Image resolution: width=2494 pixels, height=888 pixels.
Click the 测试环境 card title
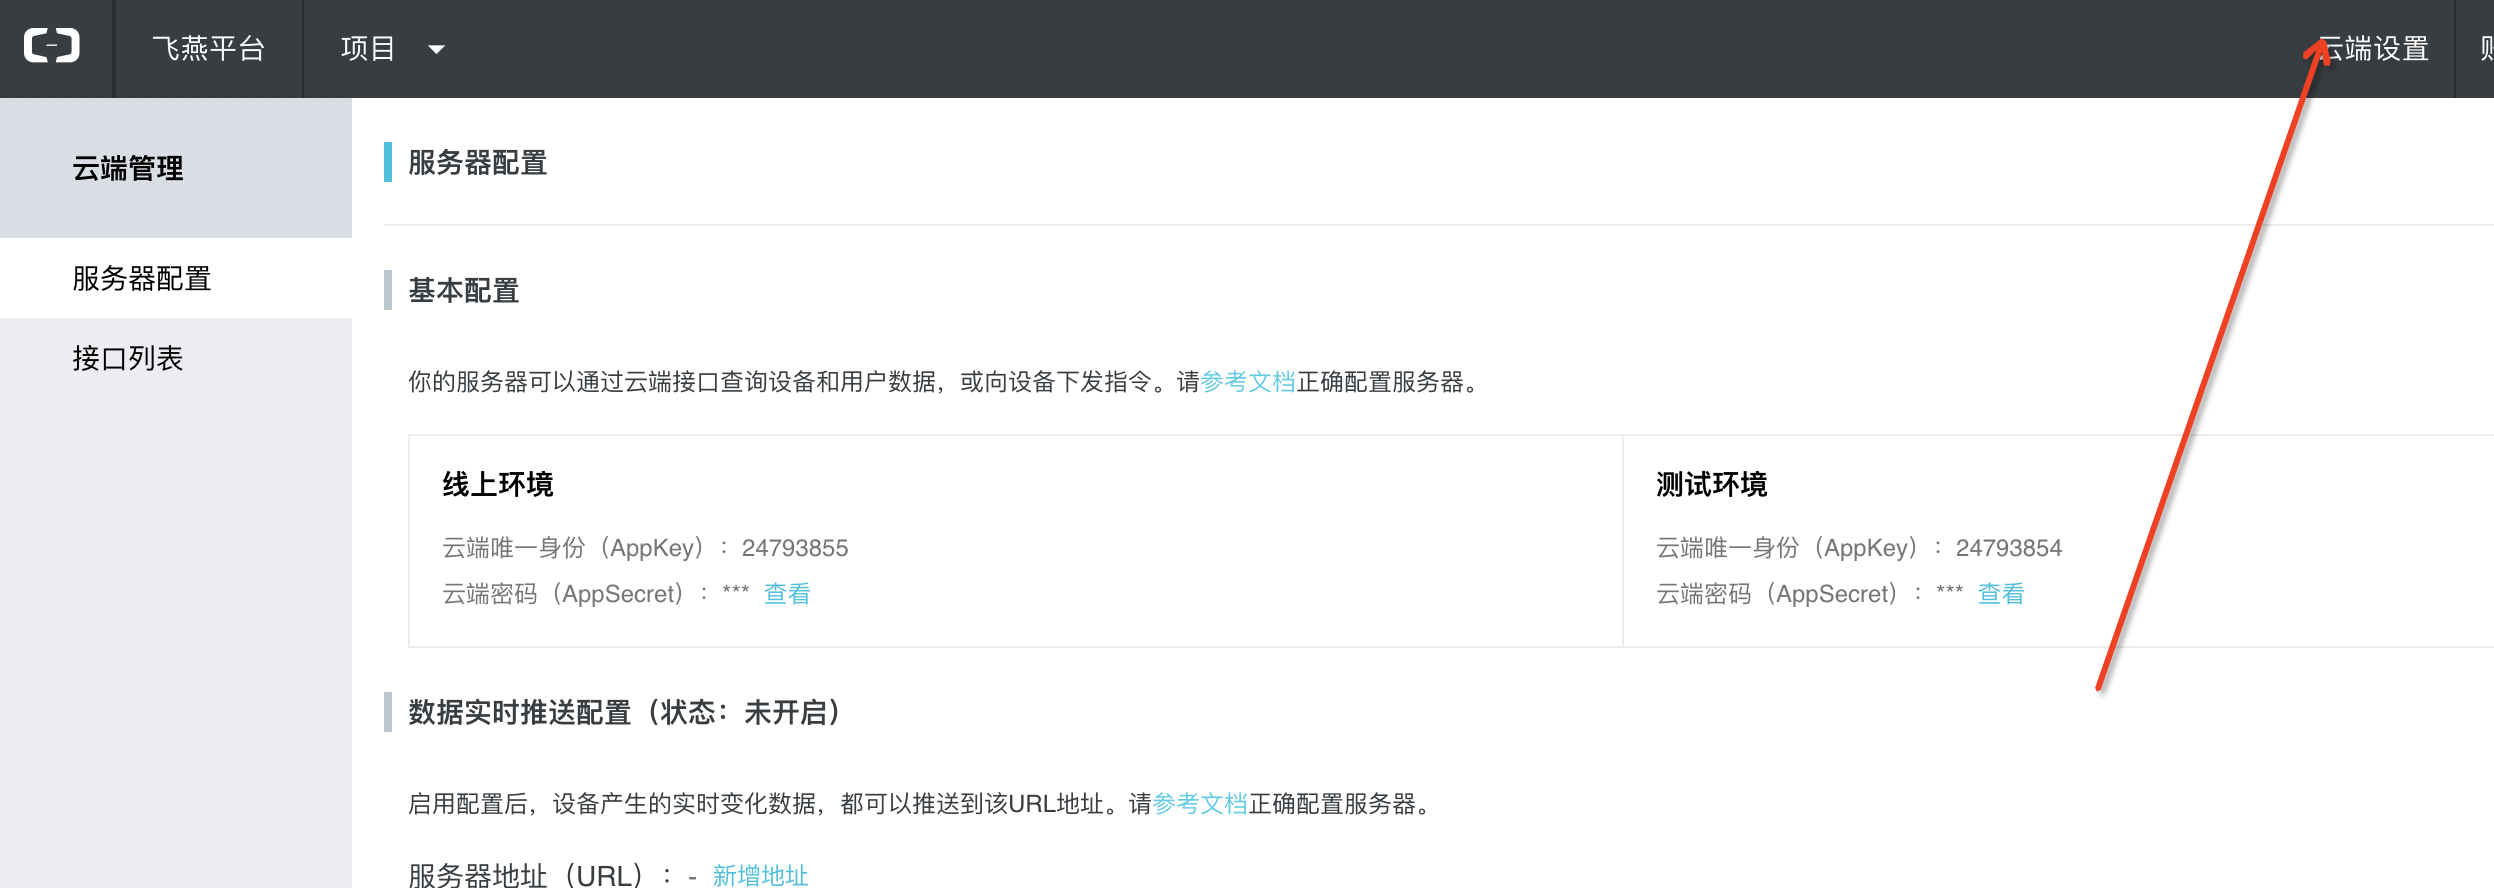(x=1711, y=485)
